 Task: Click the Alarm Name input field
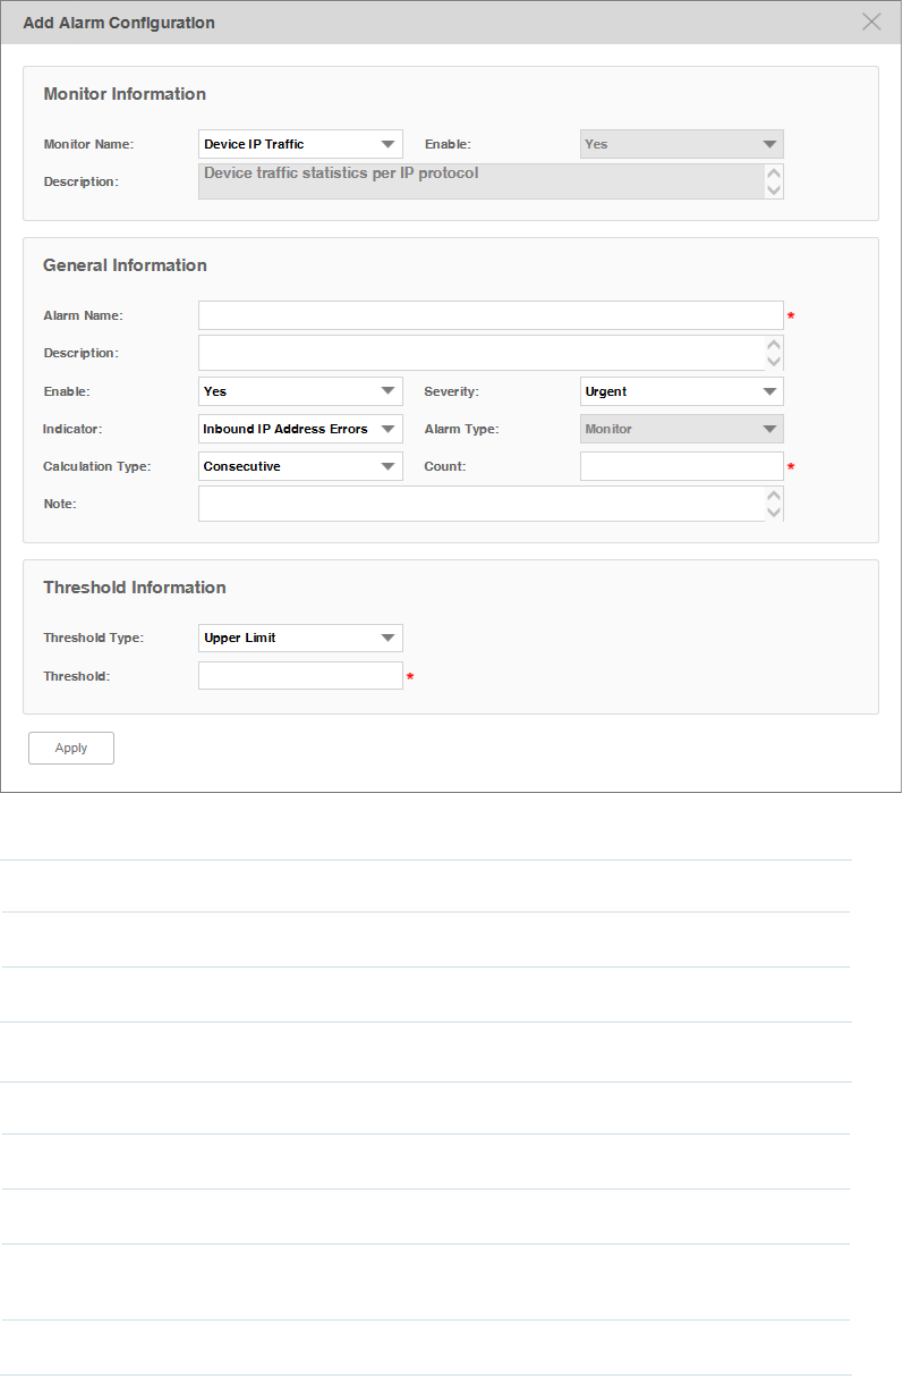(490, 315)
